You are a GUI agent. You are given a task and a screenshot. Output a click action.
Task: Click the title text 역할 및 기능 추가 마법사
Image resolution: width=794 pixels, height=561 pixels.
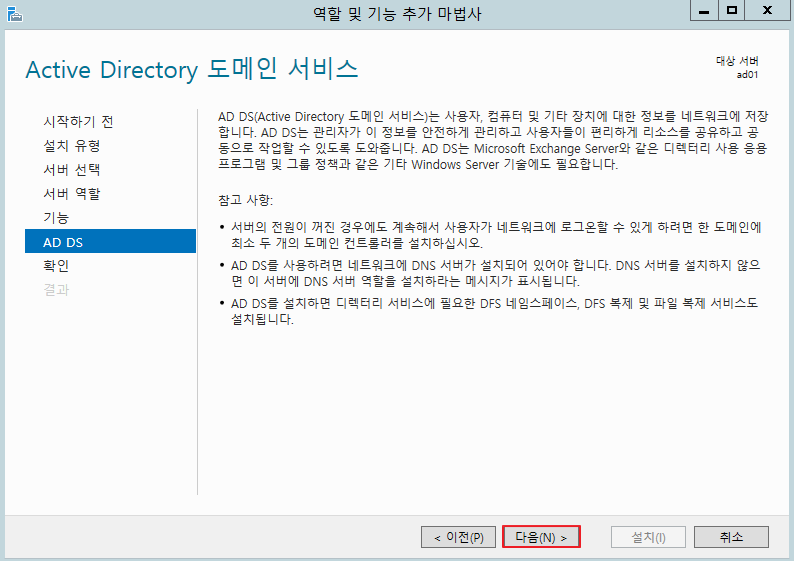pos(397,14)
